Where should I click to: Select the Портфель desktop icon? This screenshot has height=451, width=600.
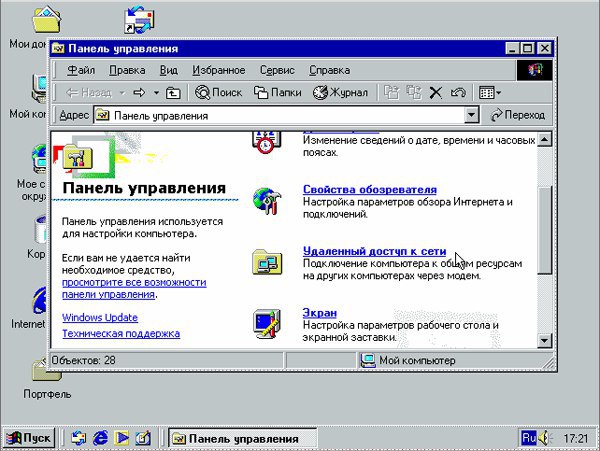(47, 379)
